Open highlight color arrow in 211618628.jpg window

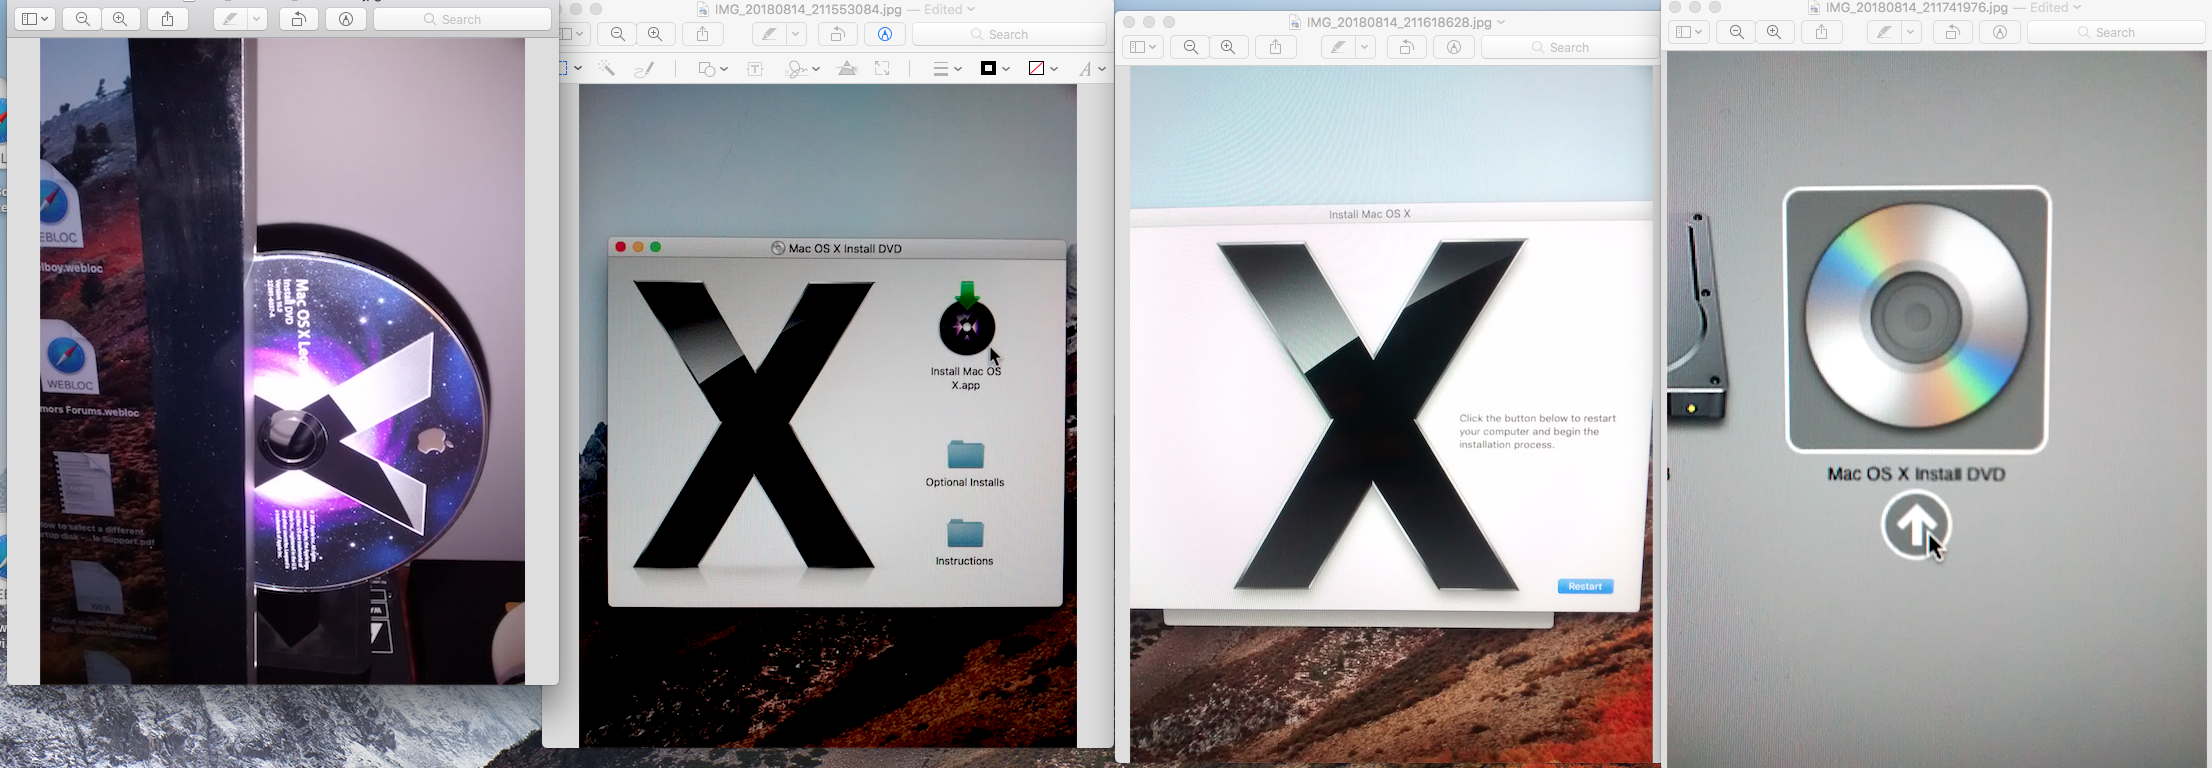(x=1365, y=47)
